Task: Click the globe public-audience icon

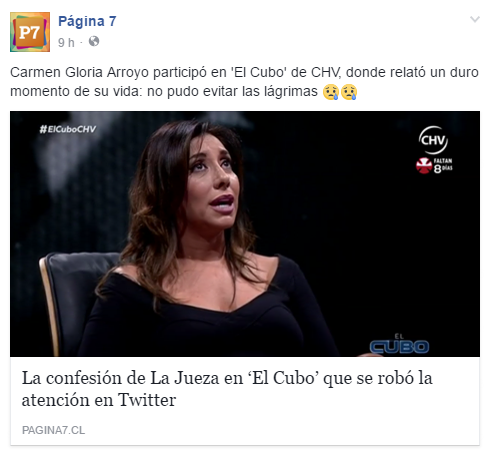Action: click(94, 42)
